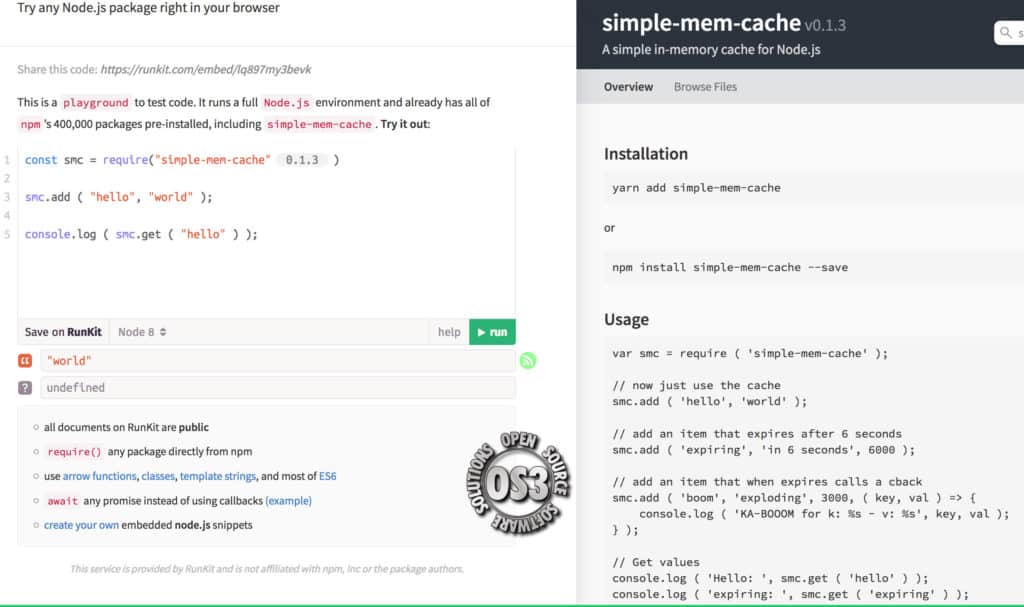
Task: Click the runkit embed share URL
Action: [206, 69]
